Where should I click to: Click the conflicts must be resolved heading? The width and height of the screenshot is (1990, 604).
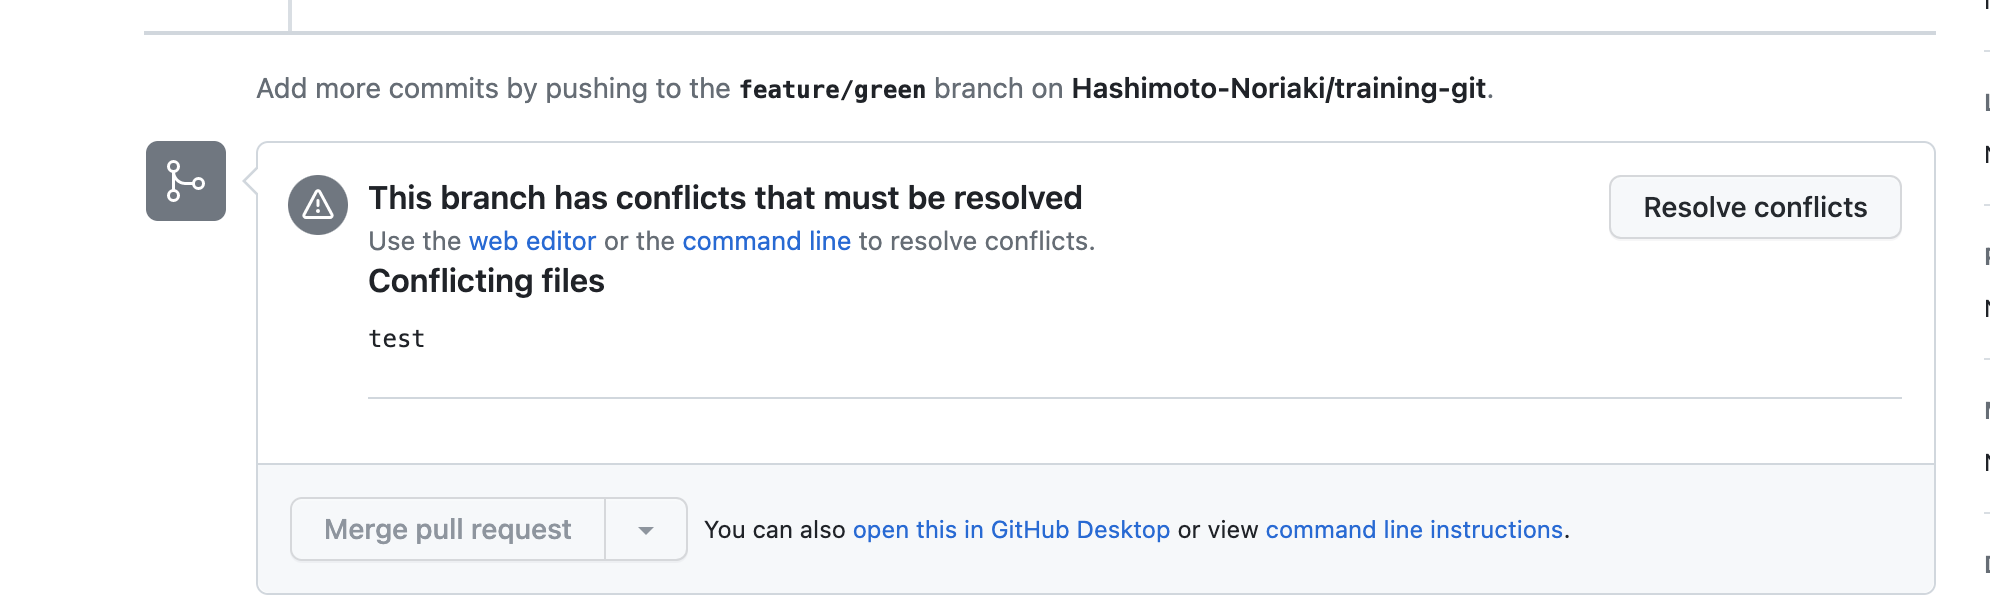point(725,198)
